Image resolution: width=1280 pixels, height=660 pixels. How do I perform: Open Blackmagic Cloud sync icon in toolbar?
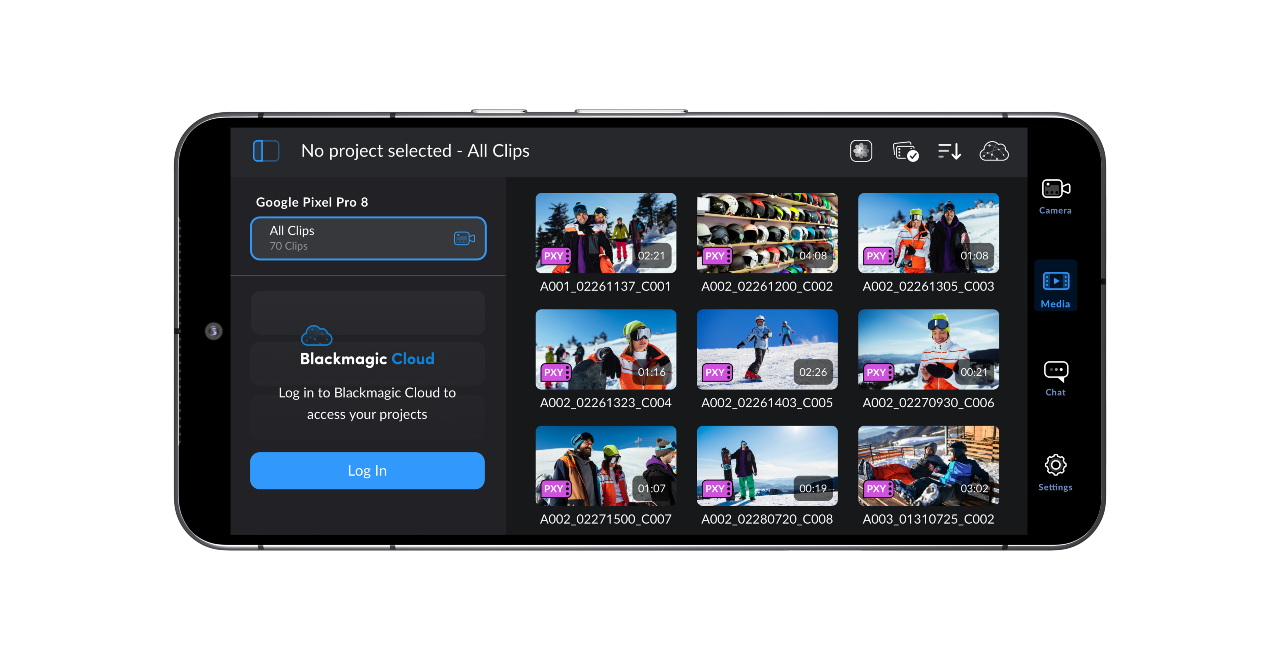[x=994, y=150]
